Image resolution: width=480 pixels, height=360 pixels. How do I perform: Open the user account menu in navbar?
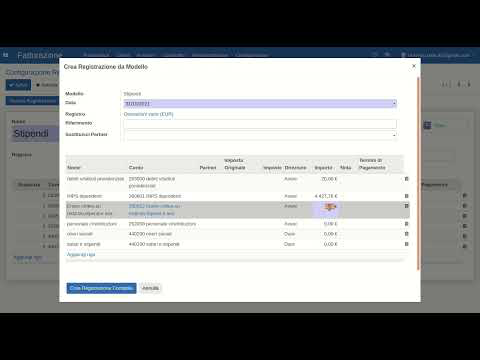click(x=436, y=55)
